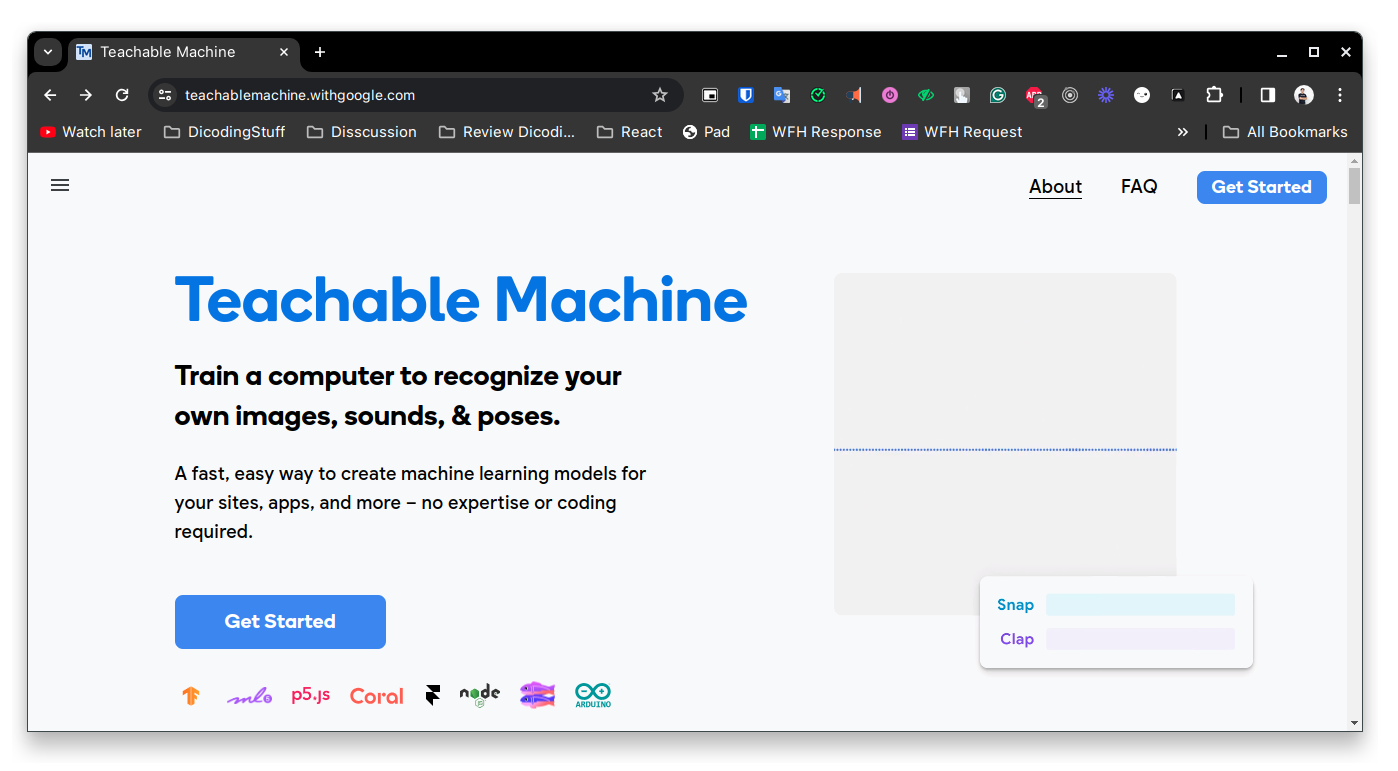The height and width of the screenshot is (771, 1398).
Task: Open the DicodingStuff bookmark folder
Action: tap(225, 132)
